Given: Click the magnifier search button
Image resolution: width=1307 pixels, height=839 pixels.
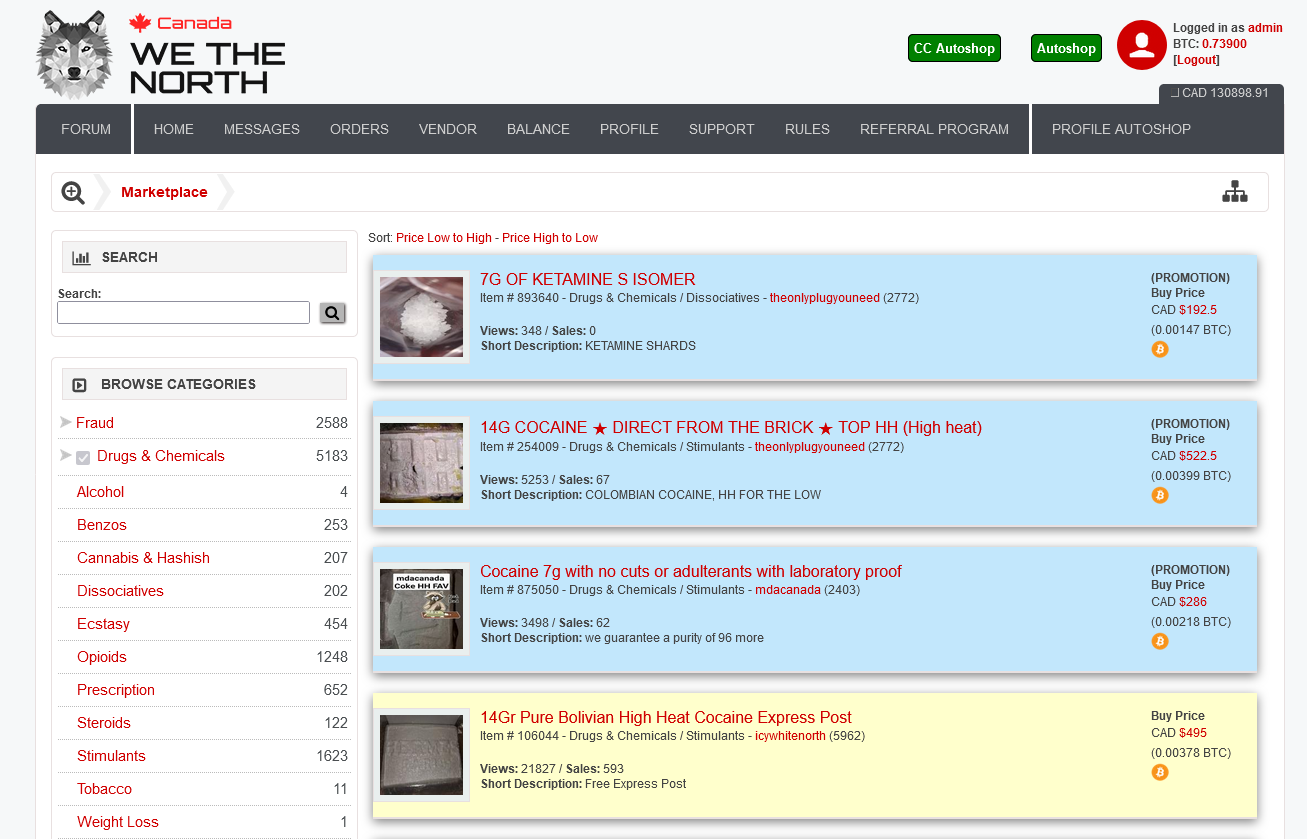Looking at the screenshot, I should tap(333, 313).
